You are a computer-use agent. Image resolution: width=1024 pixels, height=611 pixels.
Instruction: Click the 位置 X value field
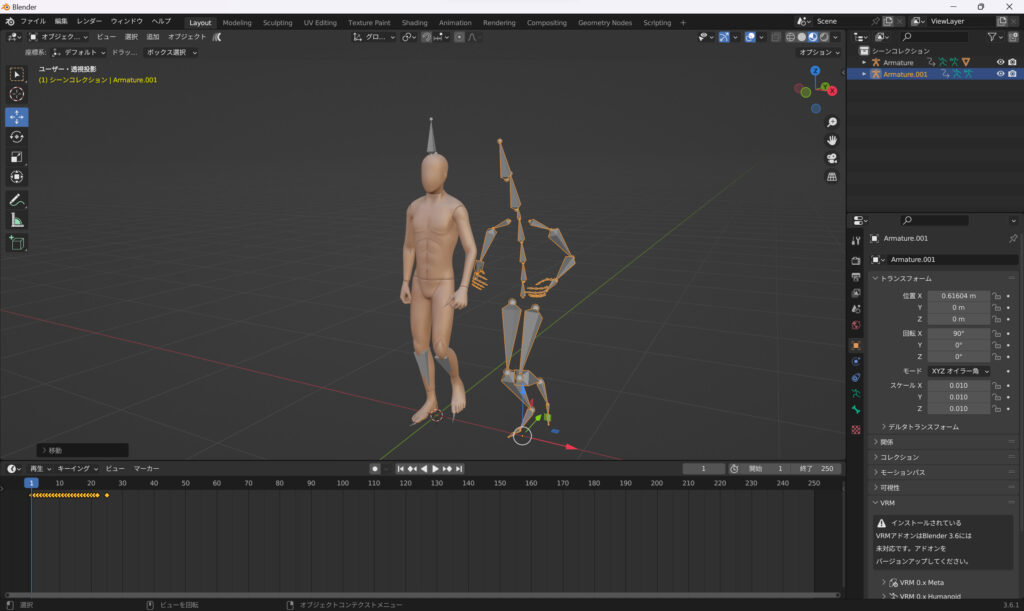coord(958,296)
